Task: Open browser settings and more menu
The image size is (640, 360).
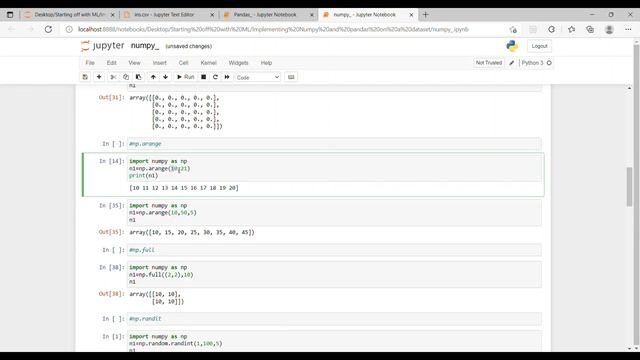Action: tap(628, 29)
